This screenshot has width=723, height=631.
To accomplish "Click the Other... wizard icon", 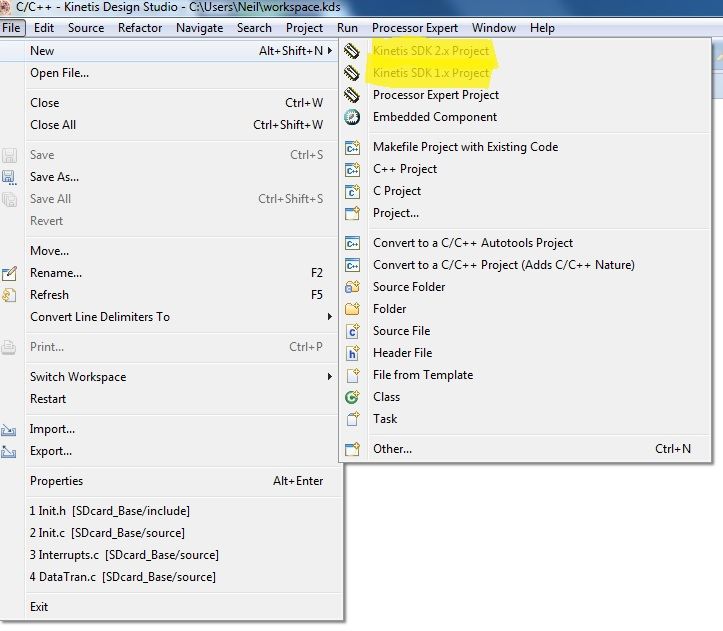I will 352,449.
